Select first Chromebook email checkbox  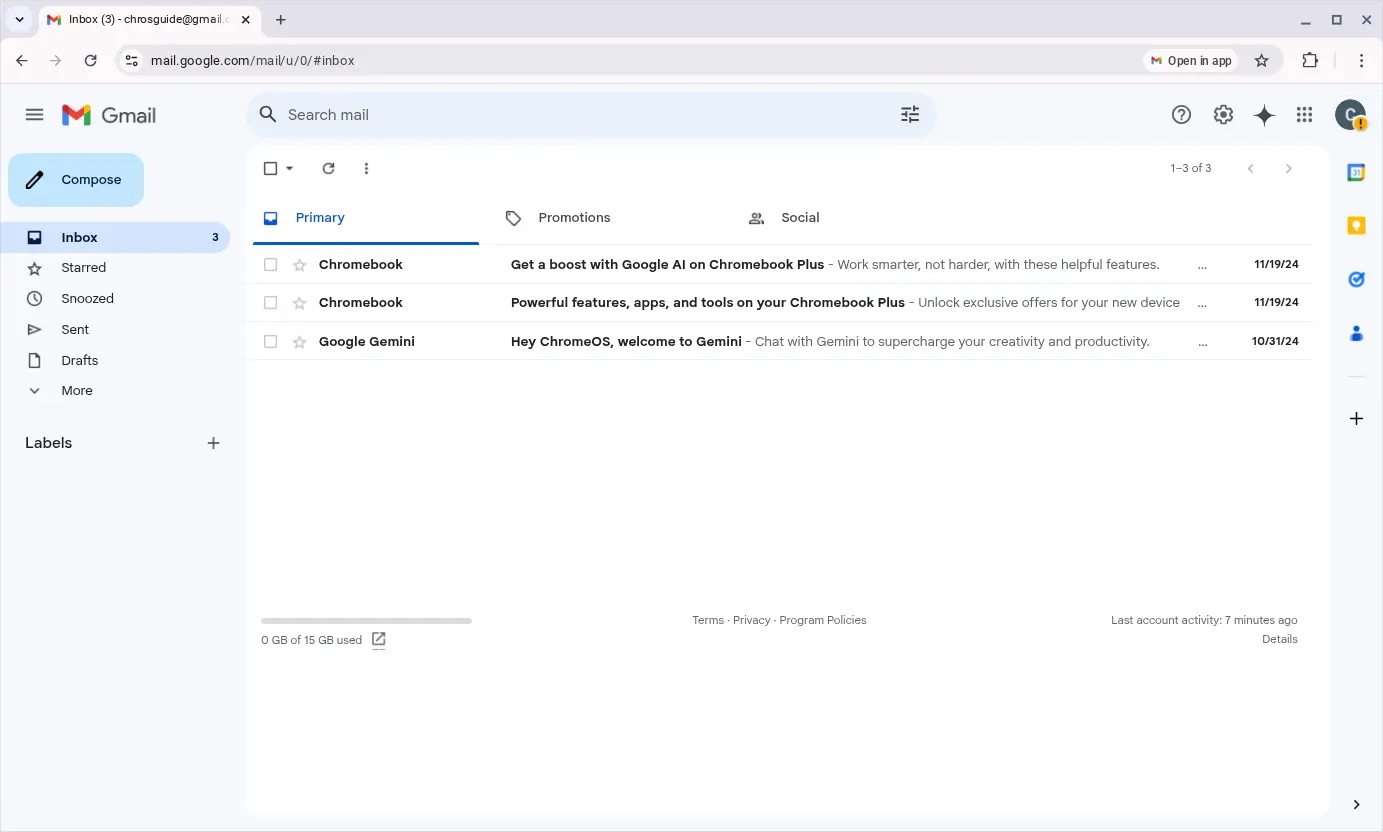point(270,265)
